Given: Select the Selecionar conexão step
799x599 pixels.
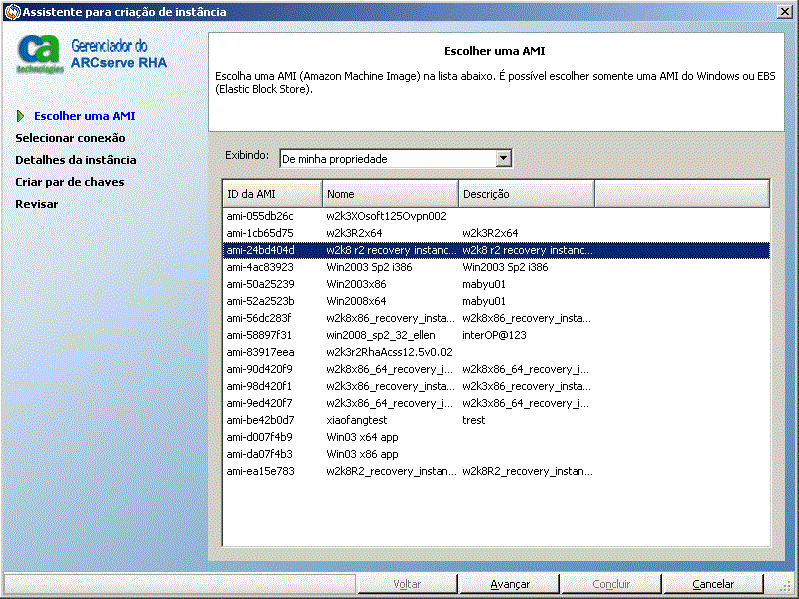Looking at the screenshot, I should point(70,138).
